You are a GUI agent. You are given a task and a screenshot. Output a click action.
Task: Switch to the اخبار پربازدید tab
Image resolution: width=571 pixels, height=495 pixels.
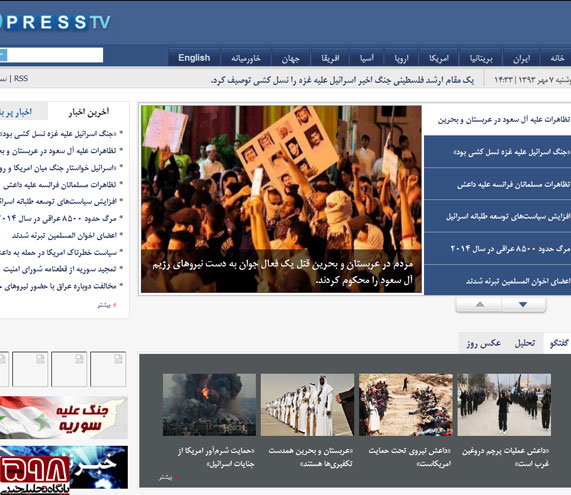coord(16,112)
